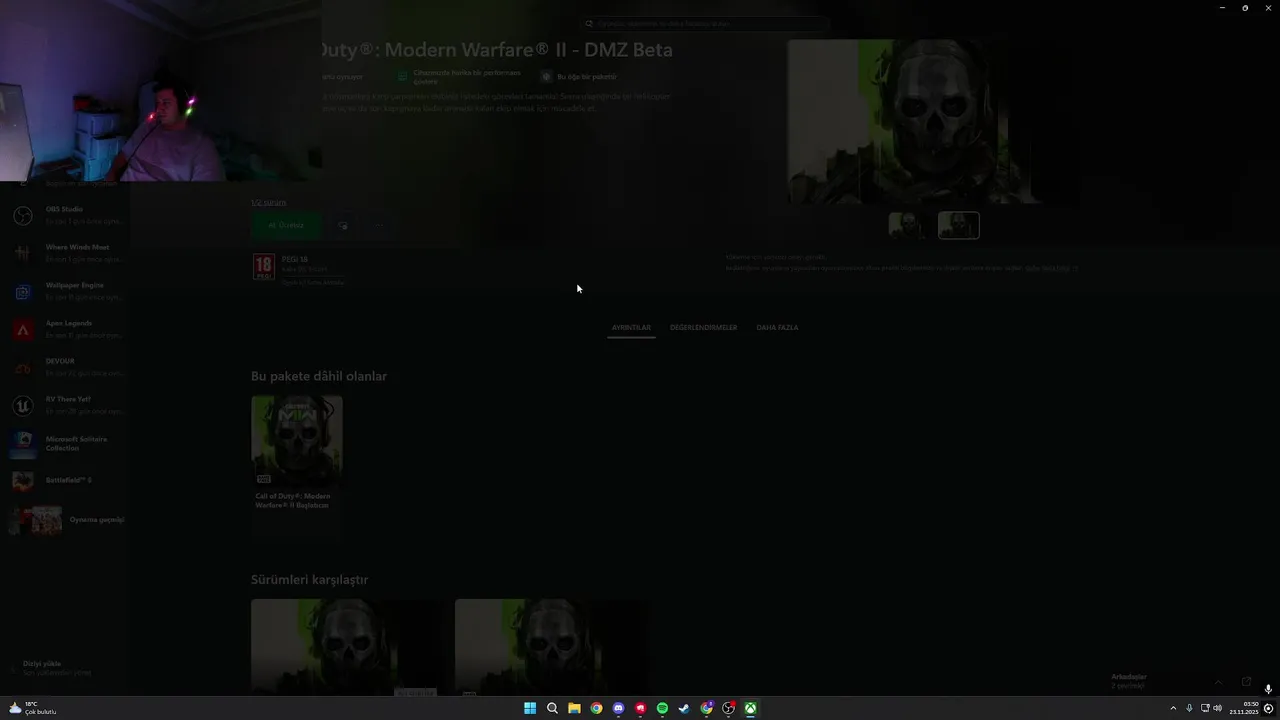1280x720 pixels.
Task: Open the DAHA FAZLA tab
Action: [777, 328]
